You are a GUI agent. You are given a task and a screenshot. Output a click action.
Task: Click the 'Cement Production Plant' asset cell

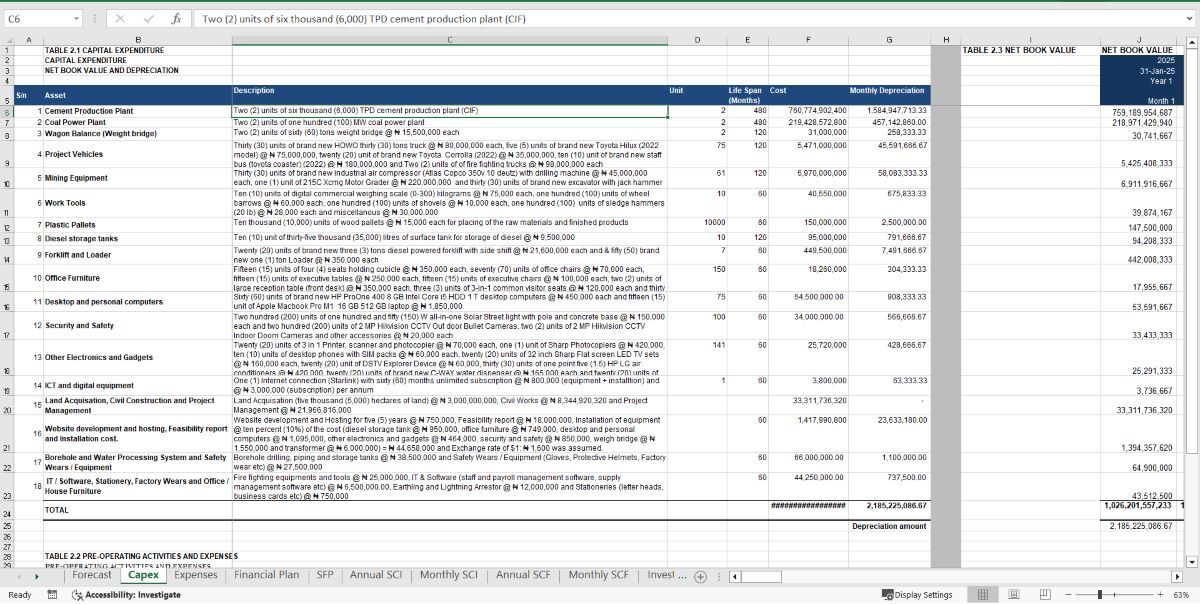click(137, 110)
